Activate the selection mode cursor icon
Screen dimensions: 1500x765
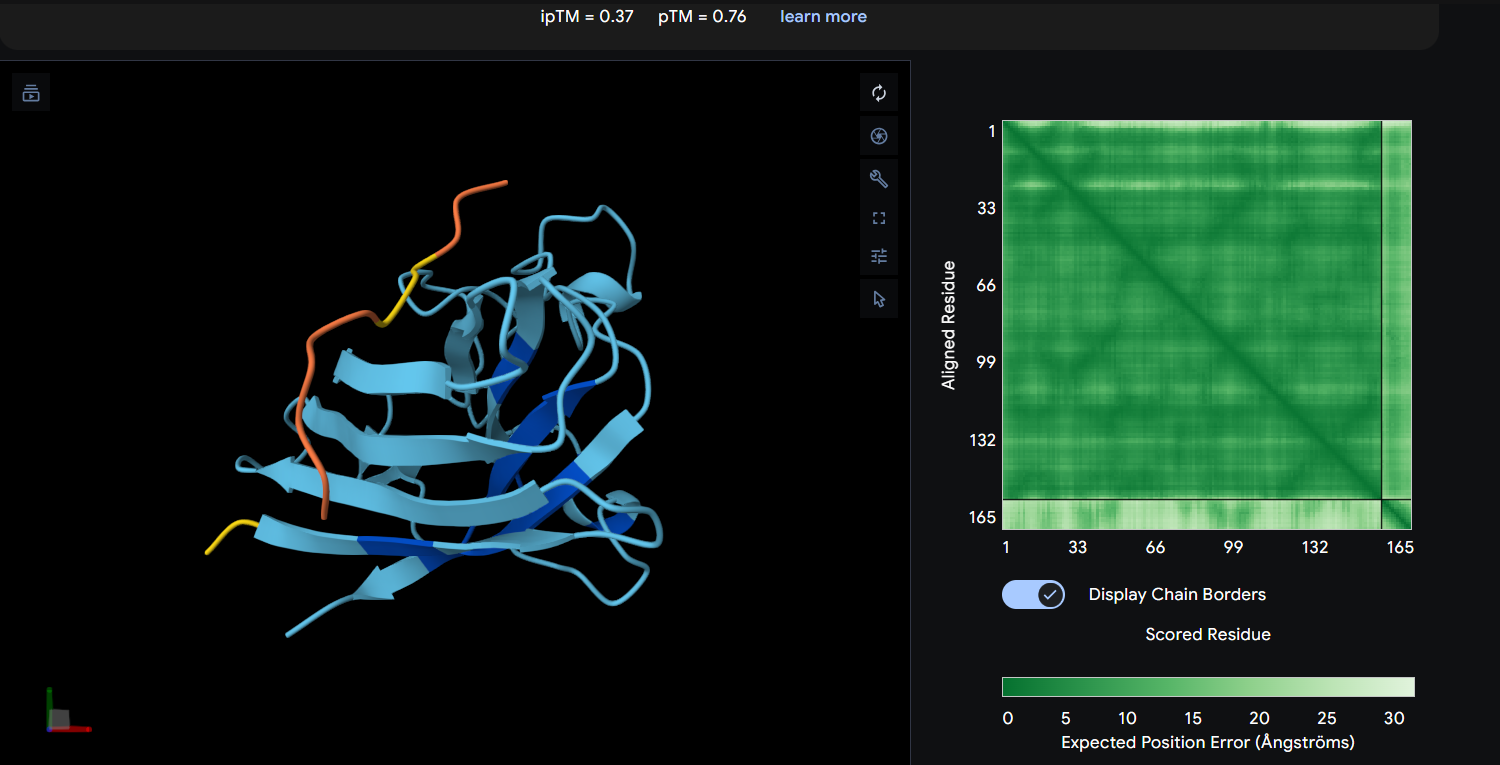coord(879,299)
